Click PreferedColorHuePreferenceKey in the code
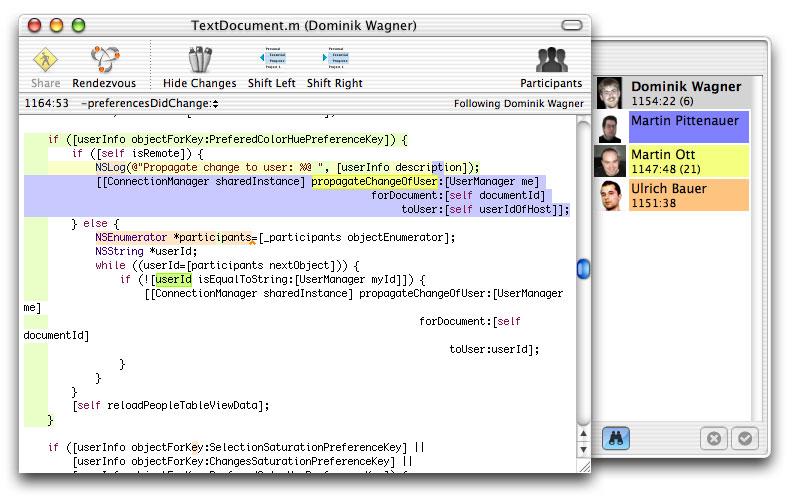This screenshot has height=498, width=798. click(x=296, y=139)
